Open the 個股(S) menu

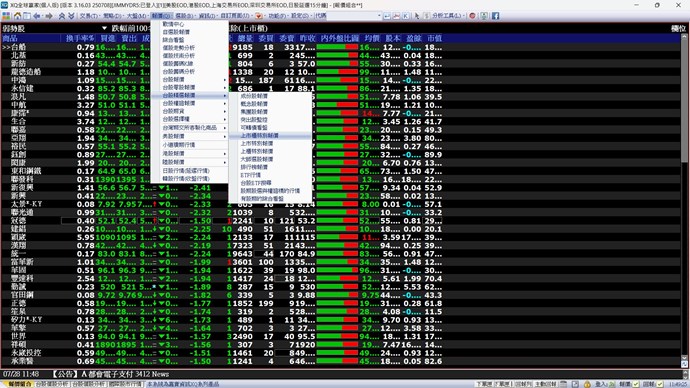click(184, 16)
